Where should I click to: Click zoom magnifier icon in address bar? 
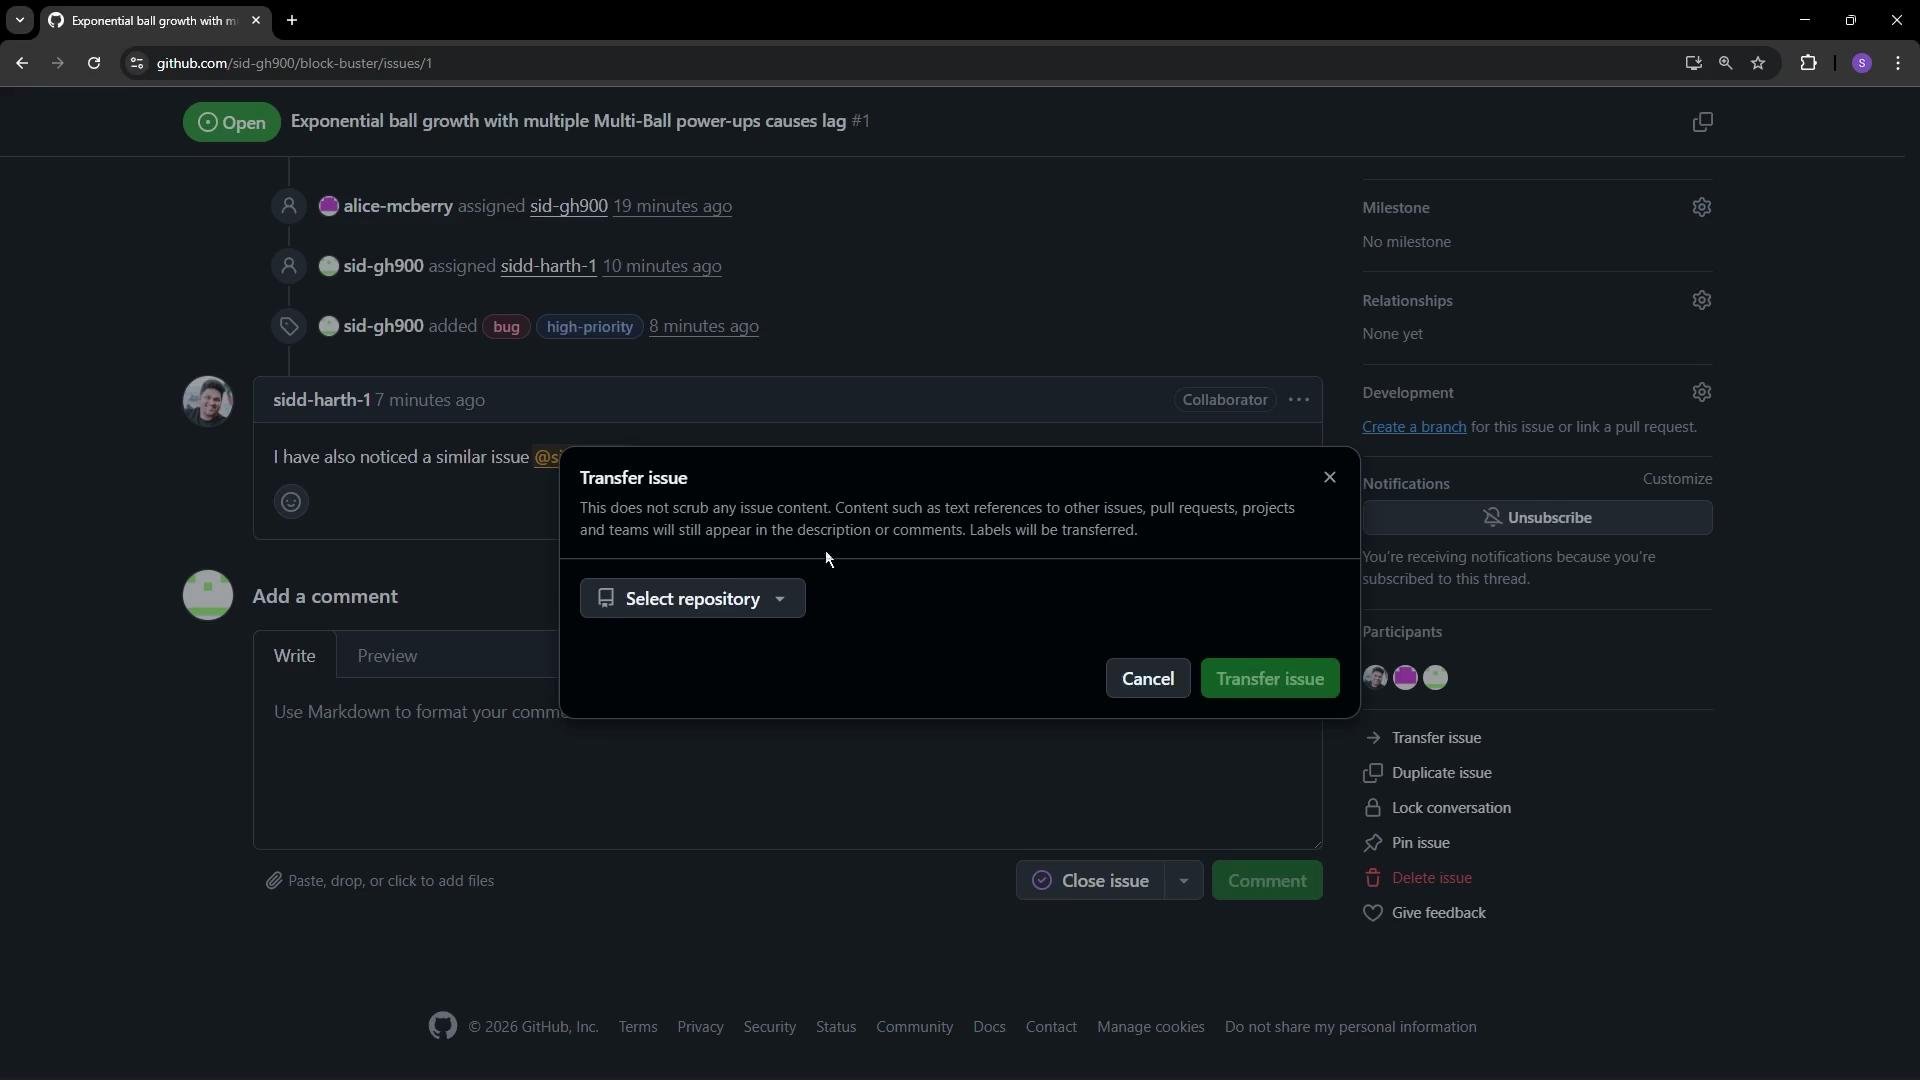1725,63
